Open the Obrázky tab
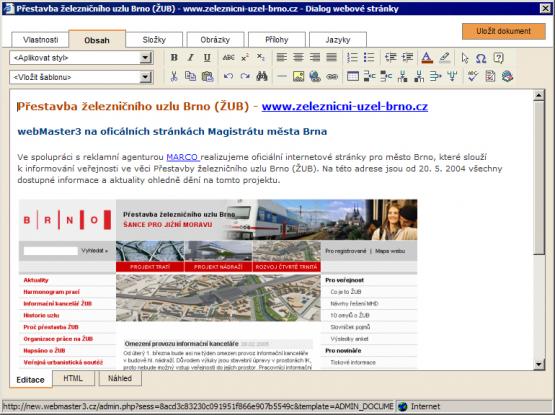The width and height of the screenshot is (555, 415). coord(215,40)
